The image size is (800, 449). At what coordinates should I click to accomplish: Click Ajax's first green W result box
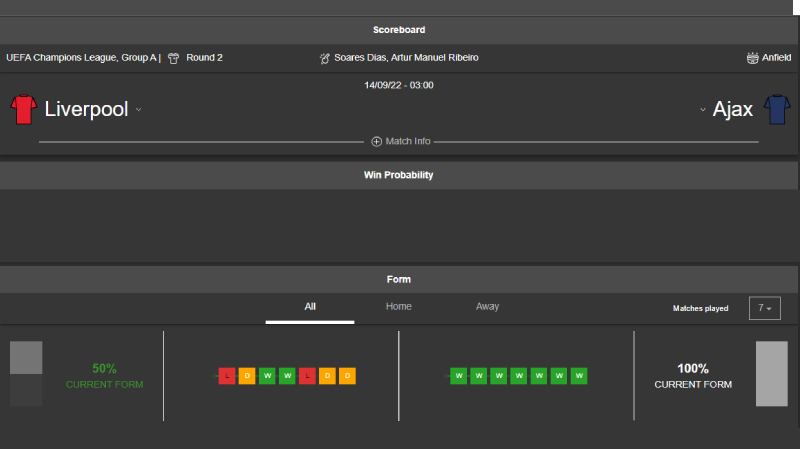(459, 376)
